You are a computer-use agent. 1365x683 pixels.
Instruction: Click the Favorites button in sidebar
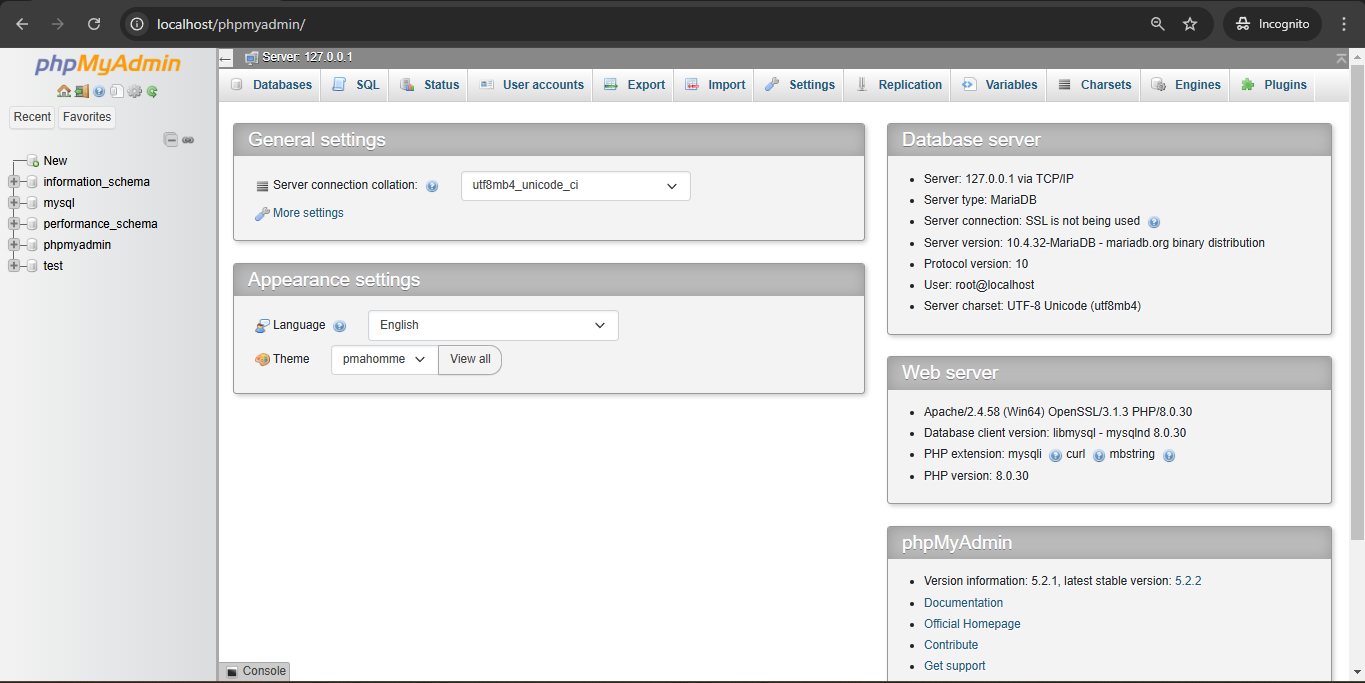click(87, 117)
